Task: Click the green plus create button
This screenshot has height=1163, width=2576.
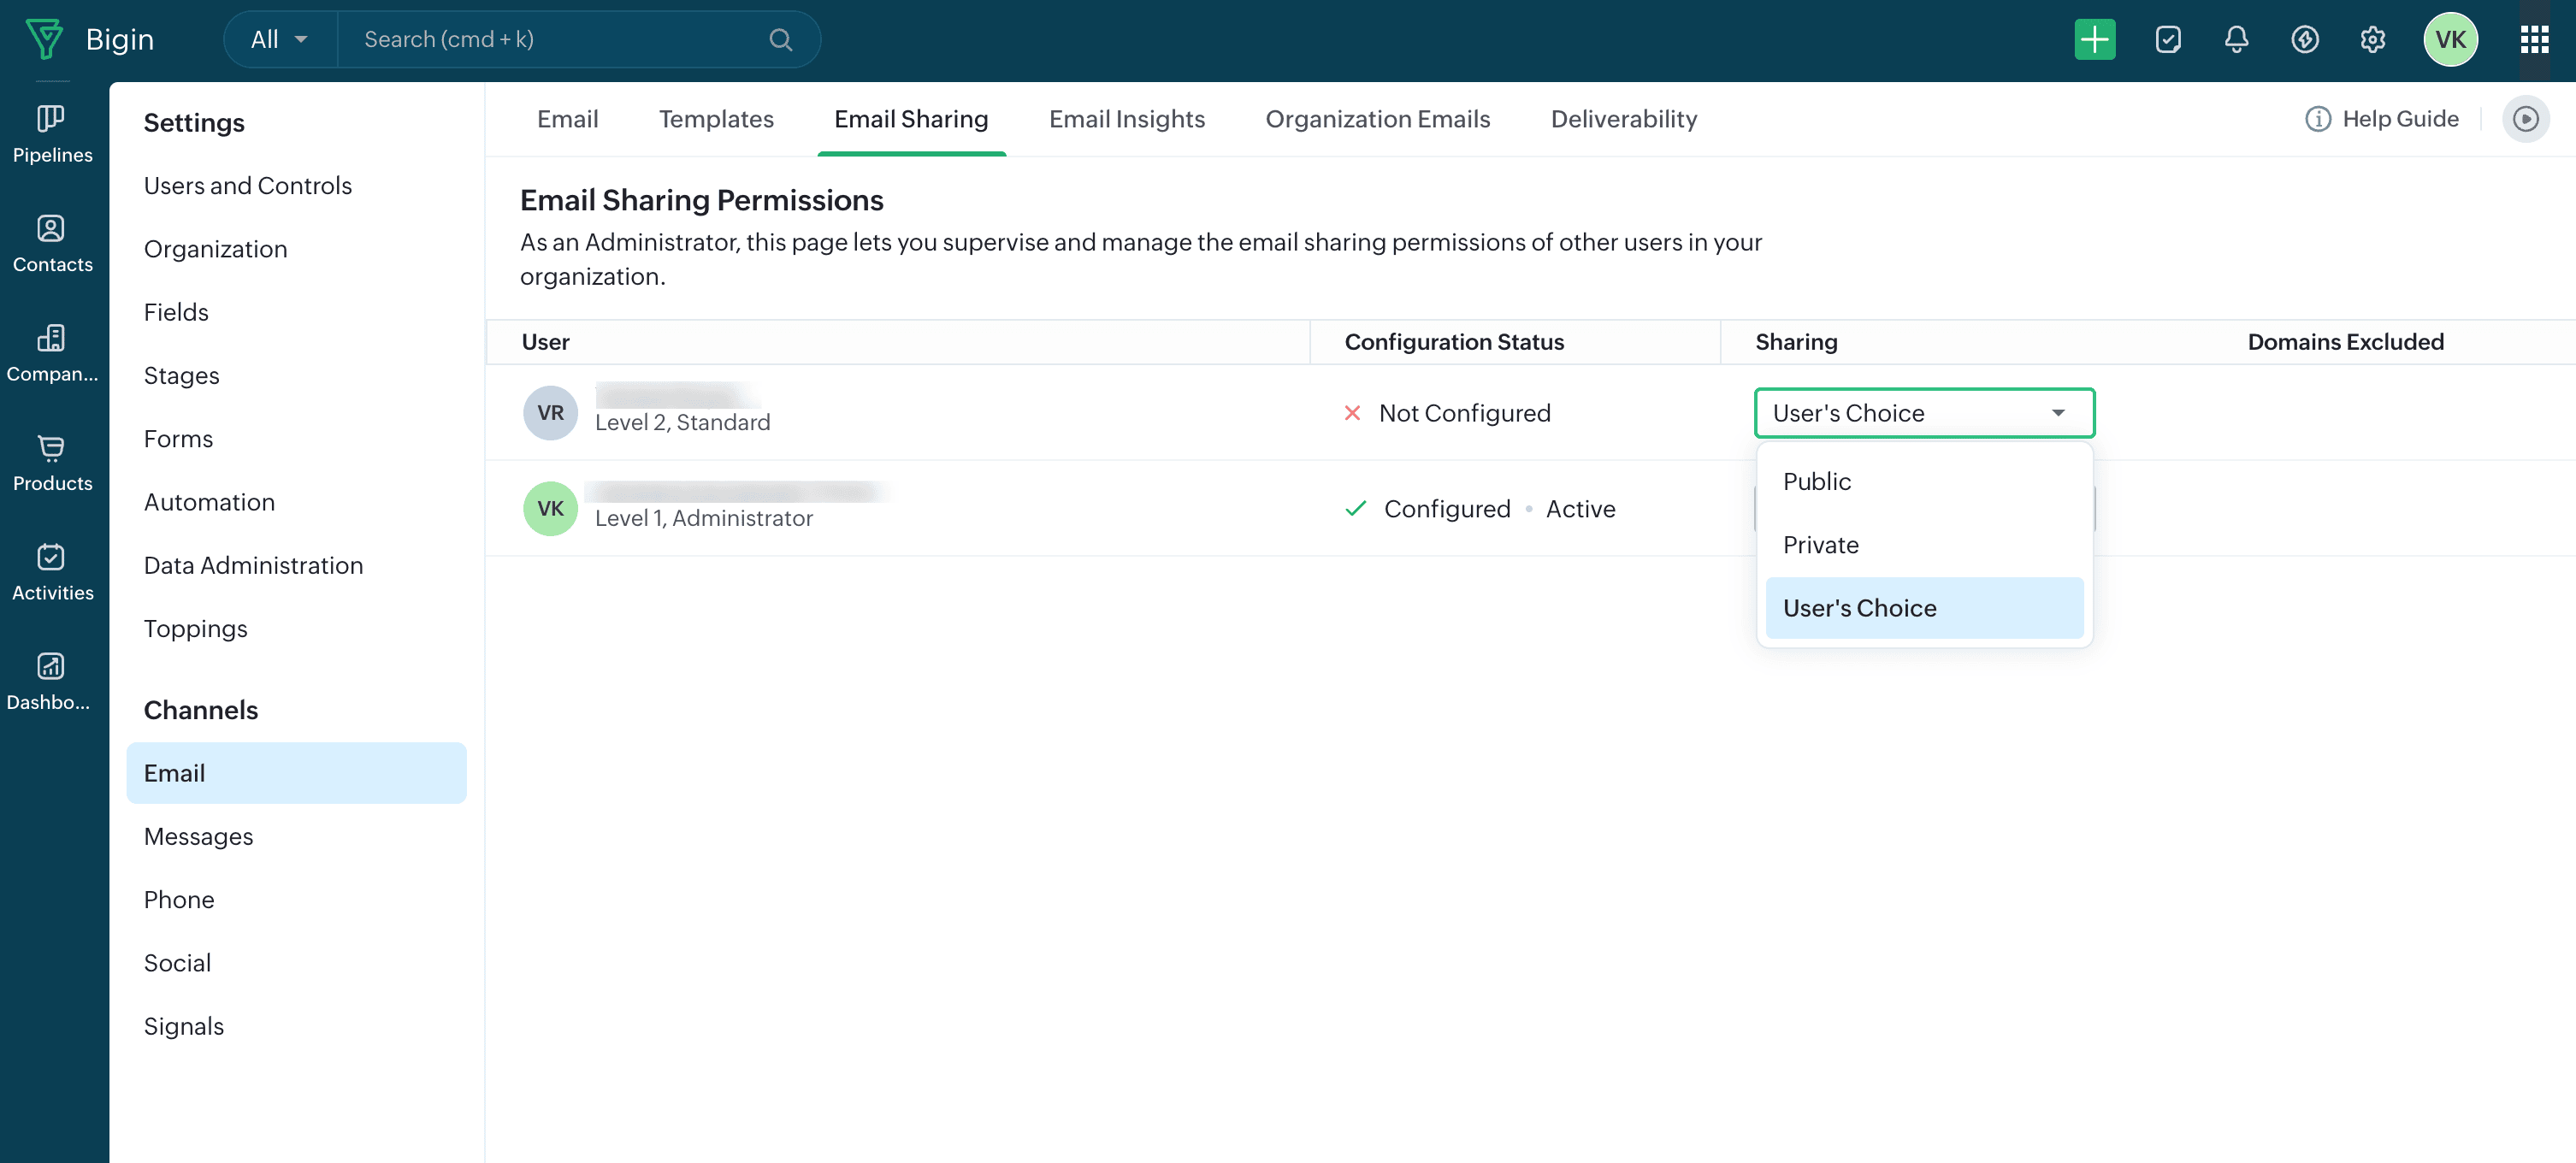Action: [x=2094, y=40]
